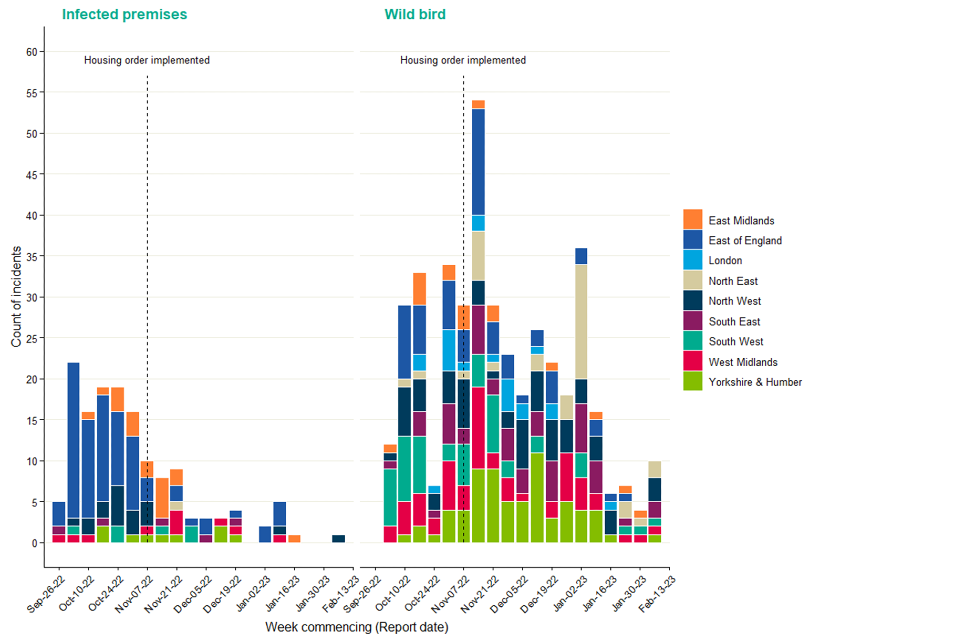Select the South East legend swatch
The width and height of the screenshot is (960, 640).
point(691,321)
